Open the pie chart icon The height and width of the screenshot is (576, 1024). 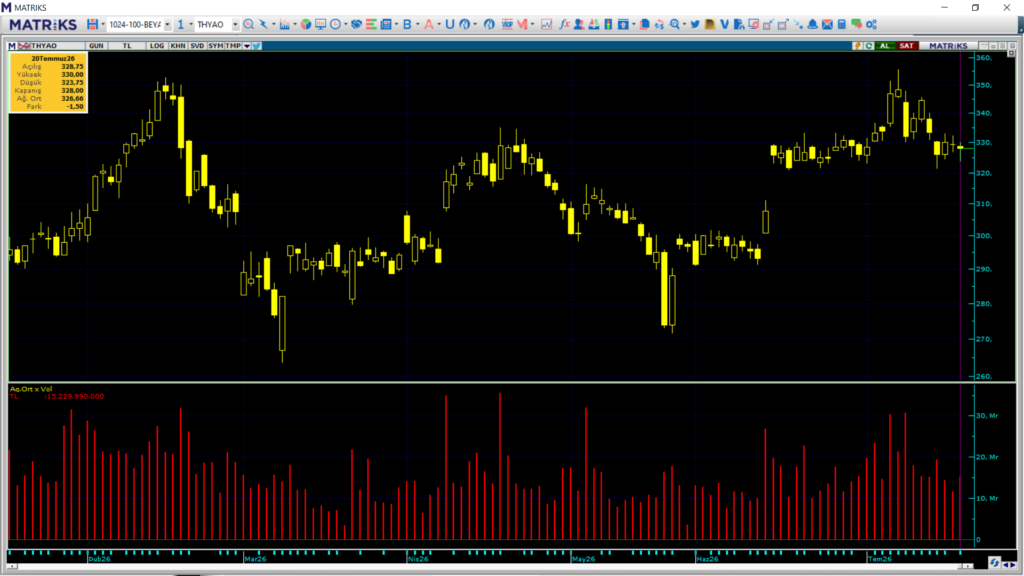[306, 24]
